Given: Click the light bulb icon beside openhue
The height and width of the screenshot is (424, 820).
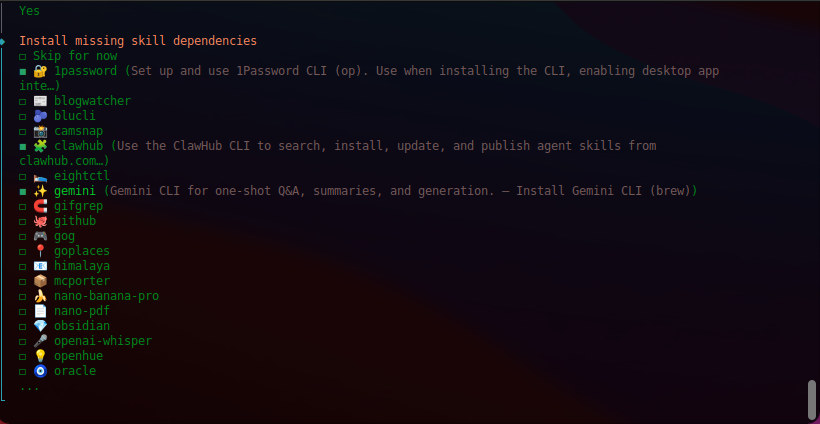Looking at the screenshot, I should point(40,356).
